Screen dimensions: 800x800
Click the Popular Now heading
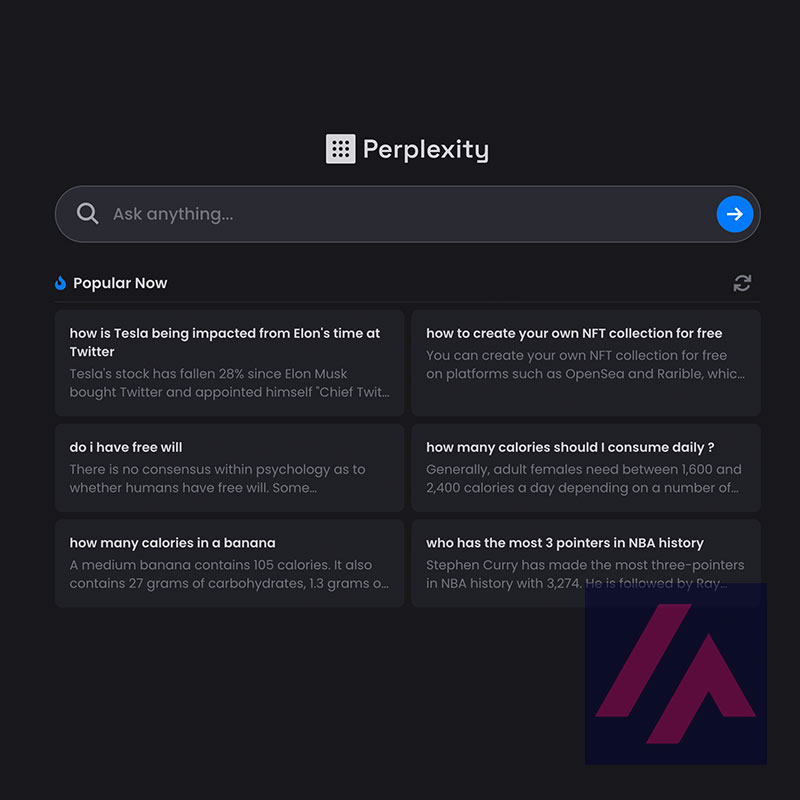click(x=120, y=283)
